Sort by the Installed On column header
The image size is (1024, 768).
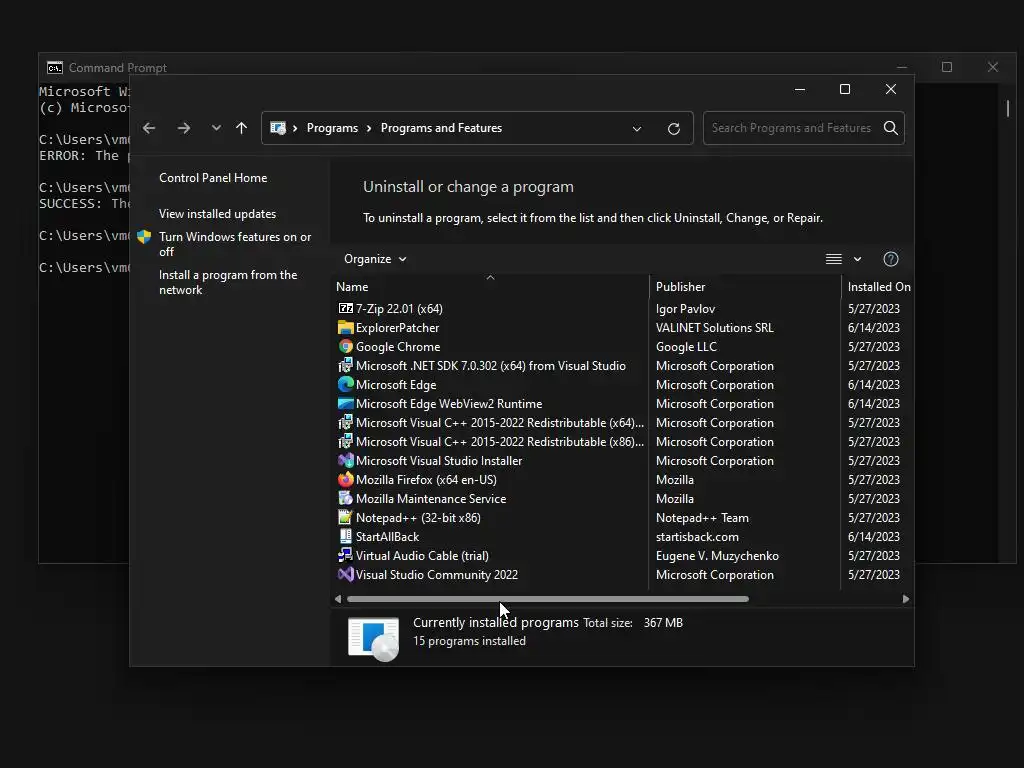click(x=879, y=287)
